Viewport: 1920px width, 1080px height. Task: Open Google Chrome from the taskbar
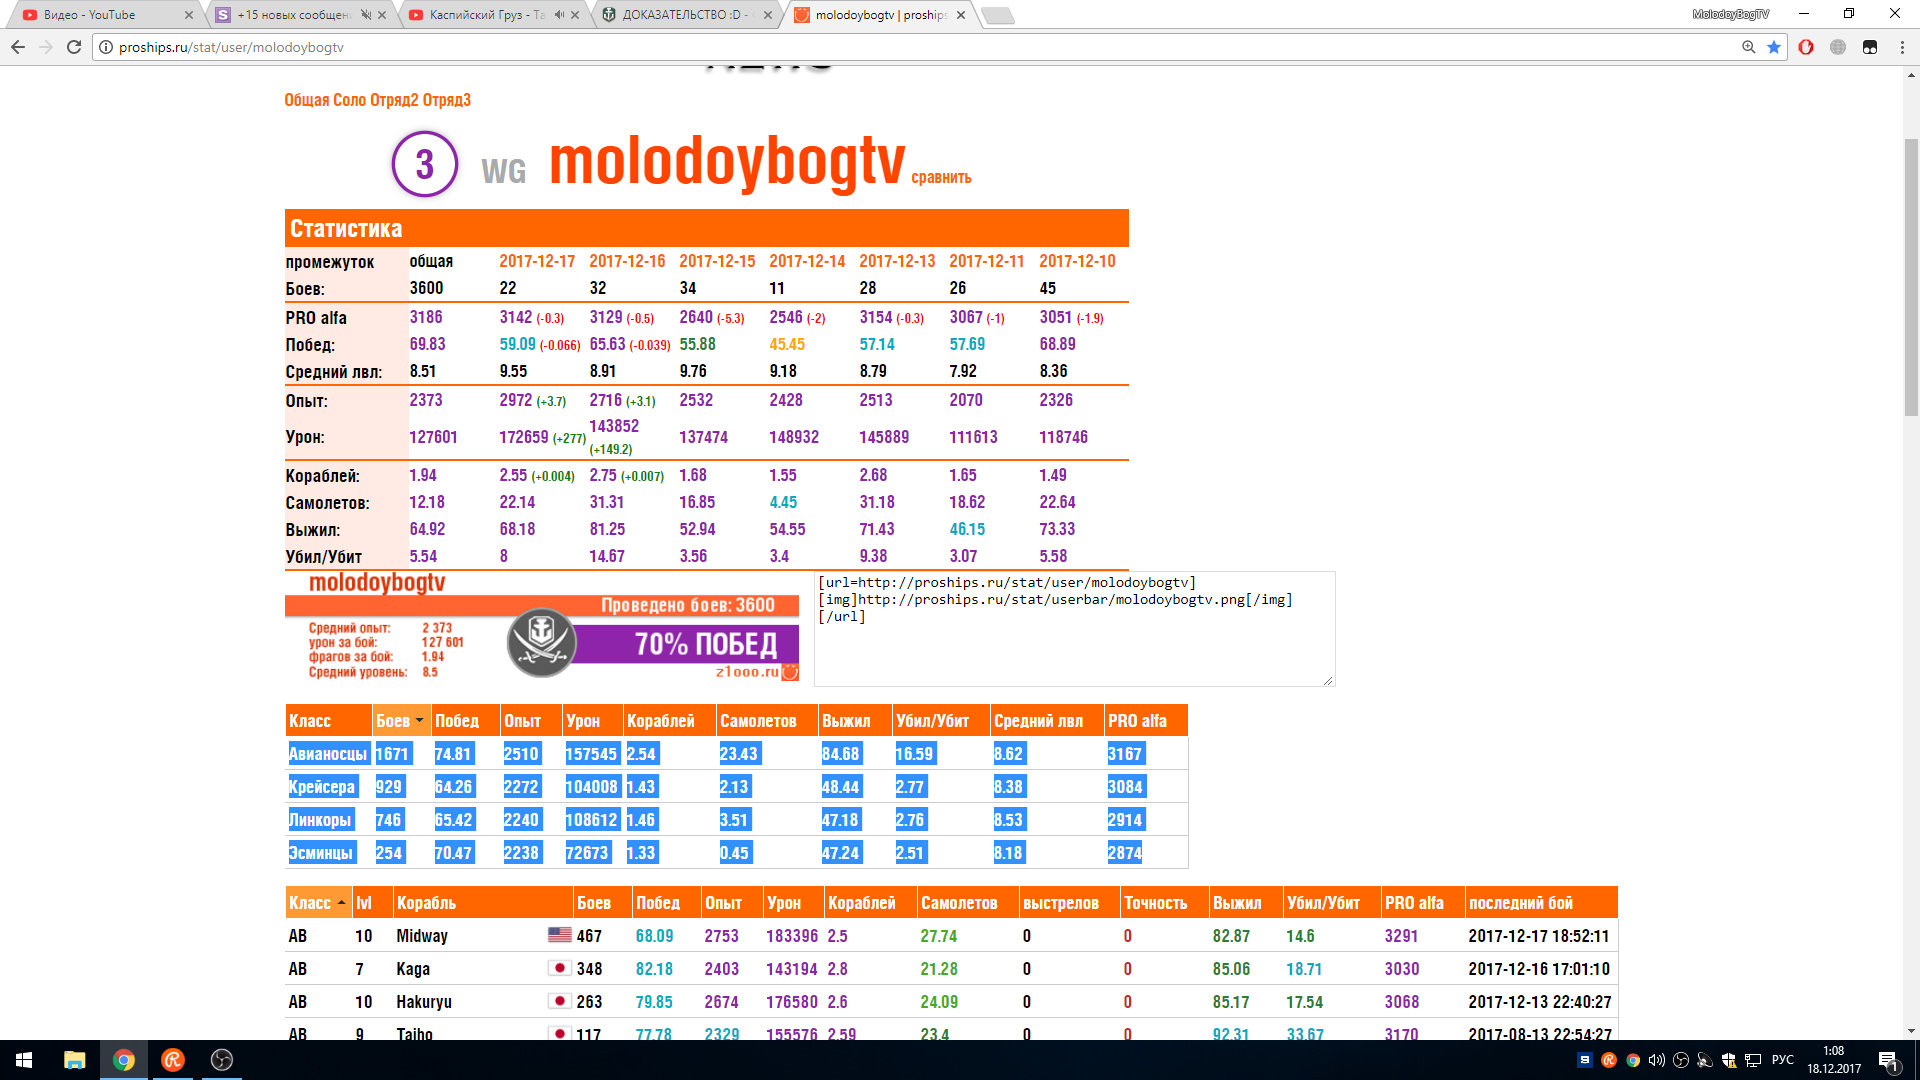pos(124,1060)
